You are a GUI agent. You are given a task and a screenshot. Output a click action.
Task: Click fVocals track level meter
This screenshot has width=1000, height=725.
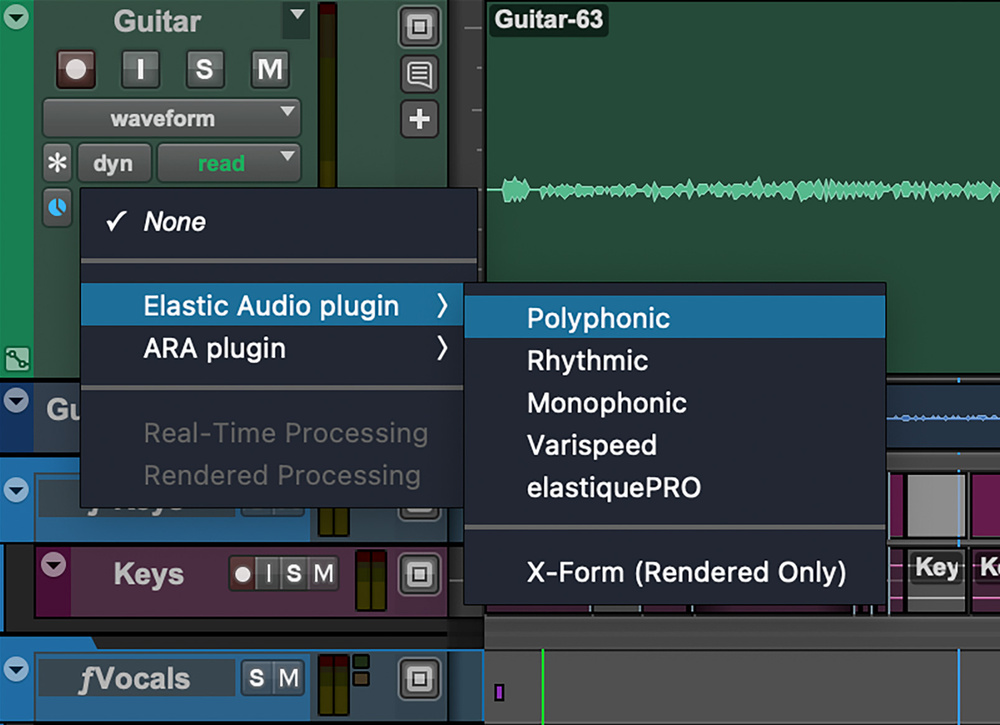pos(334,685)
